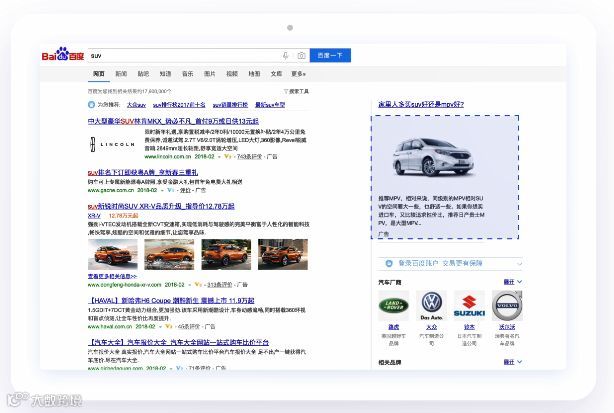
Task: Click the silver MPV car image
Action: click(x=433, y=157)
